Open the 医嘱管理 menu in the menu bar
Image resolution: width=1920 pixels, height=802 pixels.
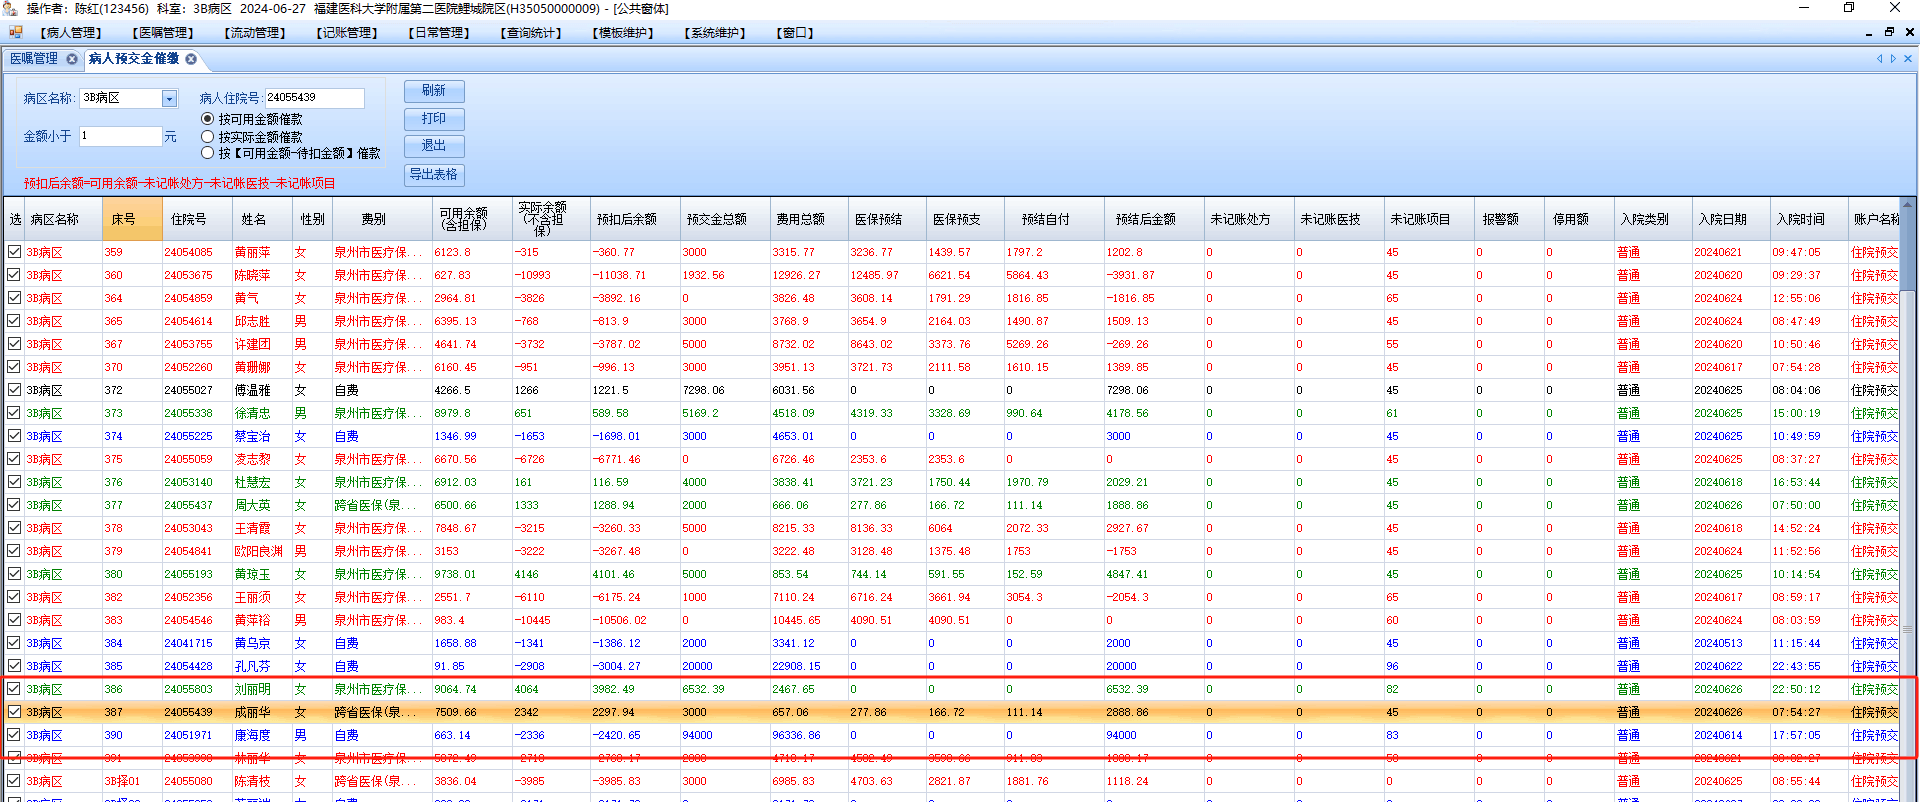click(163, 33)
